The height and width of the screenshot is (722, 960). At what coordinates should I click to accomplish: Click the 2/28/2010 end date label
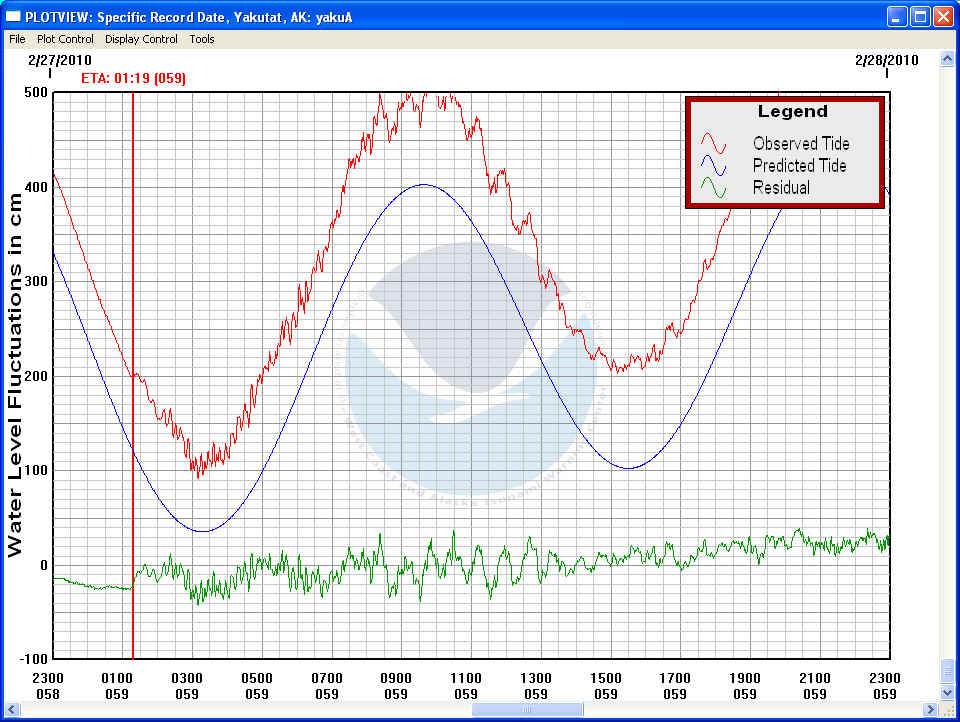[x=886, y=60]
